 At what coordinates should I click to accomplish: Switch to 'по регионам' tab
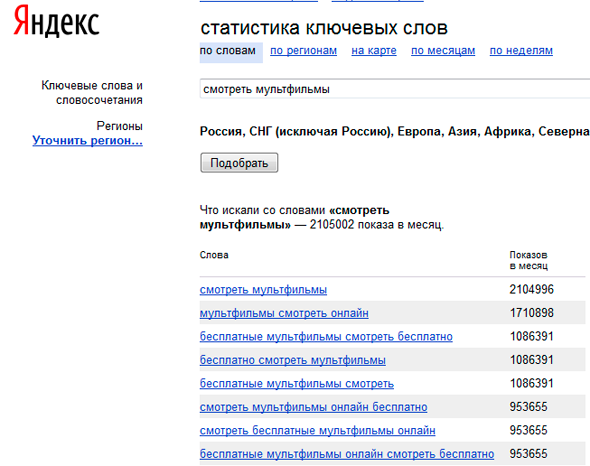coord(303,50)
